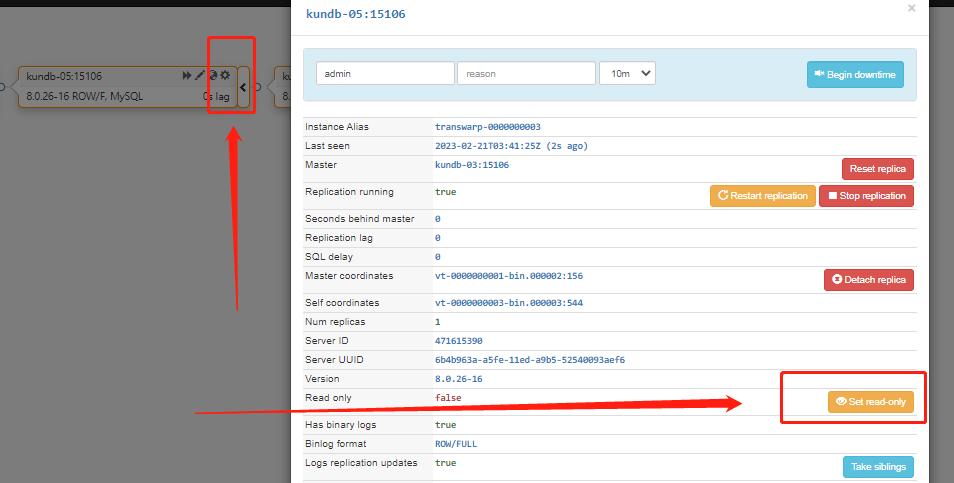Viewport: 954px width, 483px height.
Task: Open the 10m downtime duration dropdown
Action: point(627,73)
